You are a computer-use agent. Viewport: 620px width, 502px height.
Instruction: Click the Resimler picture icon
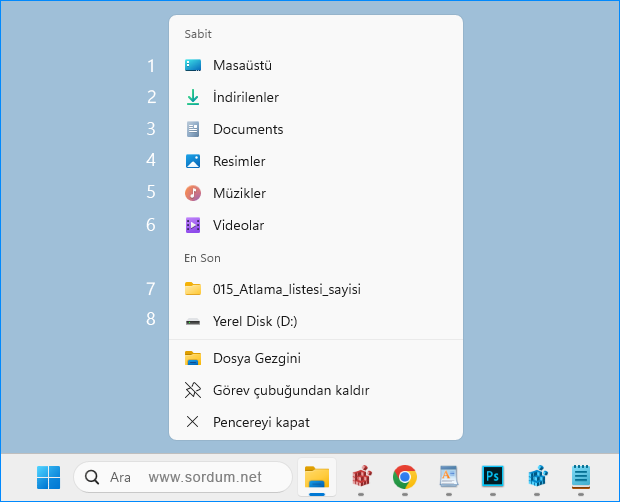pyautogui.click(x=193, y=161)
